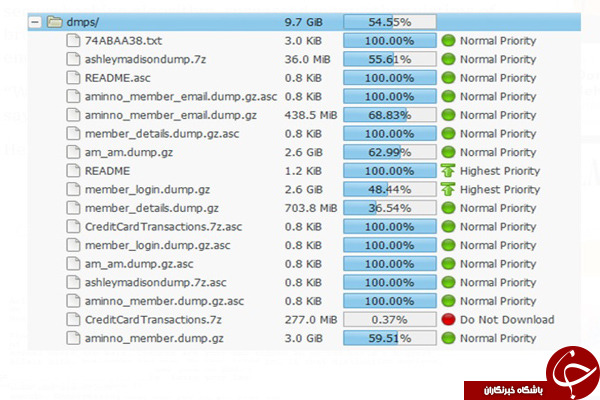Select file name aminno_member.dump.gz.asc

pos(164,301)
